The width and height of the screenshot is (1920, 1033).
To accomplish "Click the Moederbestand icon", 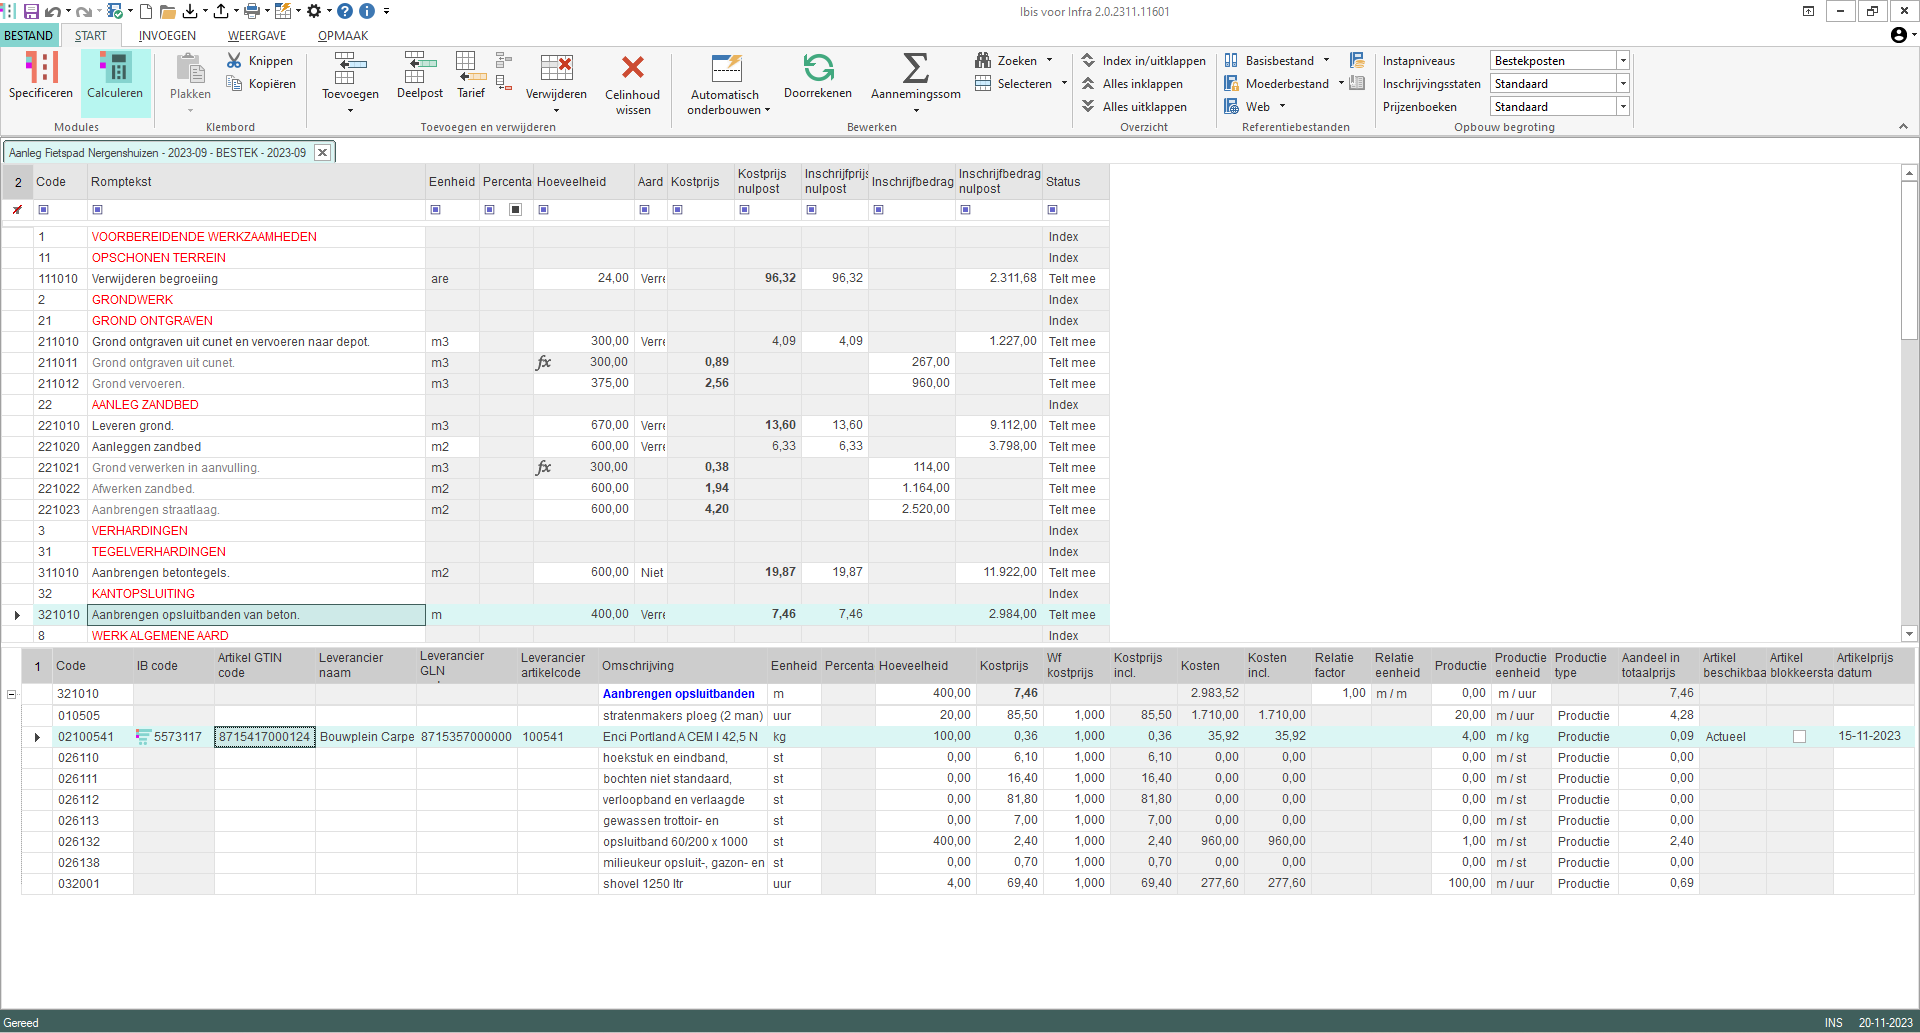I will pyautogui.click(x=1231, y=84).
